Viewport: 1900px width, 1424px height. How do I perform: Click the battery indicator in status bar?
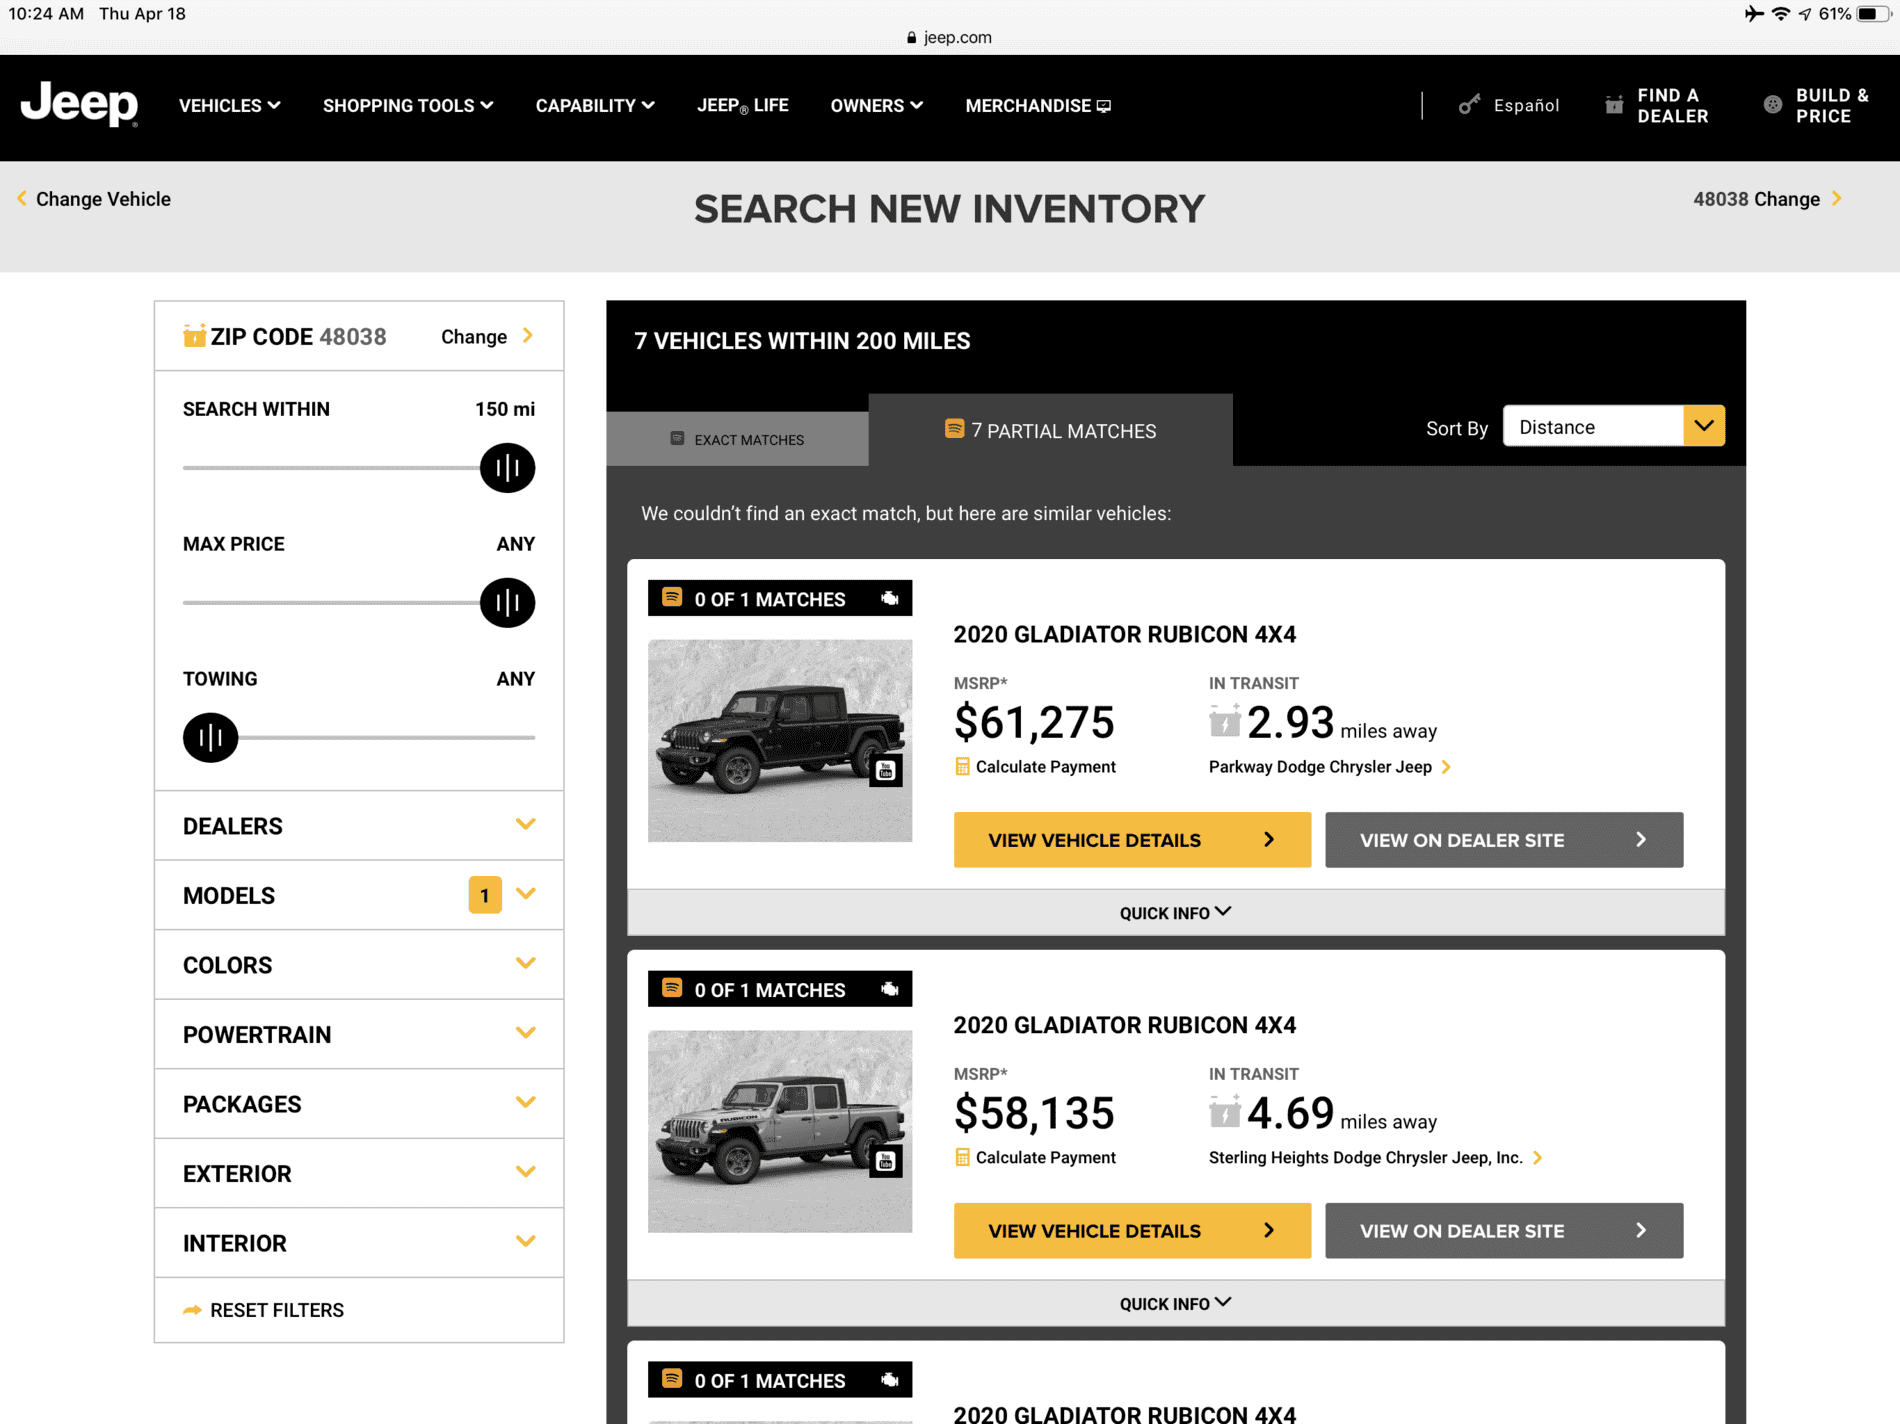(x=1873, y=14)
